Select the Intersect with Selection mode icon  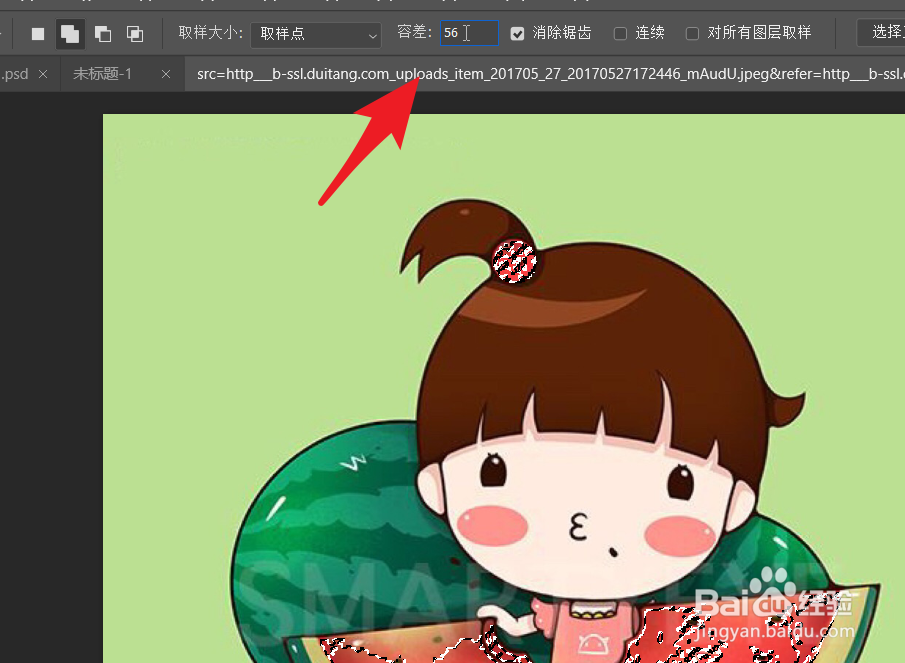(135, 34)
